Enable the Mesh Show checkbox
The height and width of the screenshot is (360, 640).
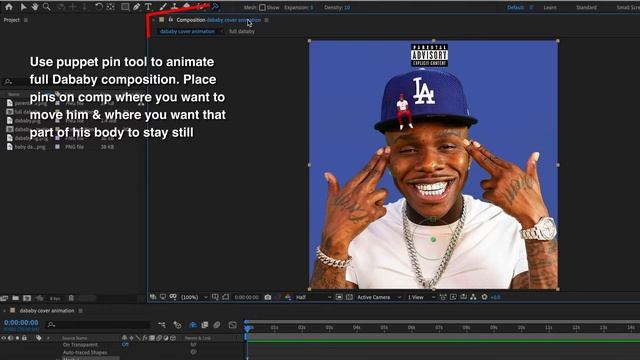262,7
